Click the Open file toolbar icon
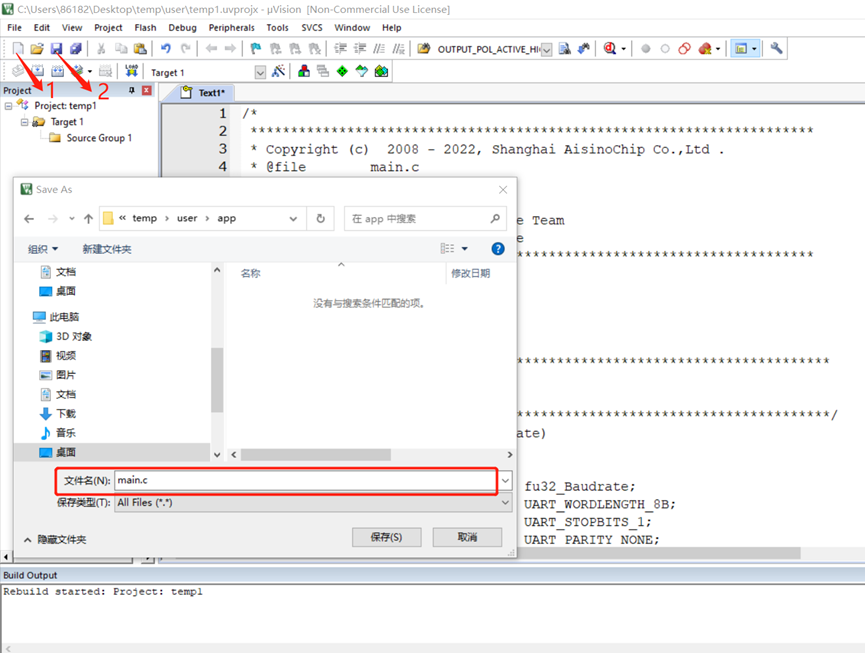The image size is (865, 653). point(37,48)
